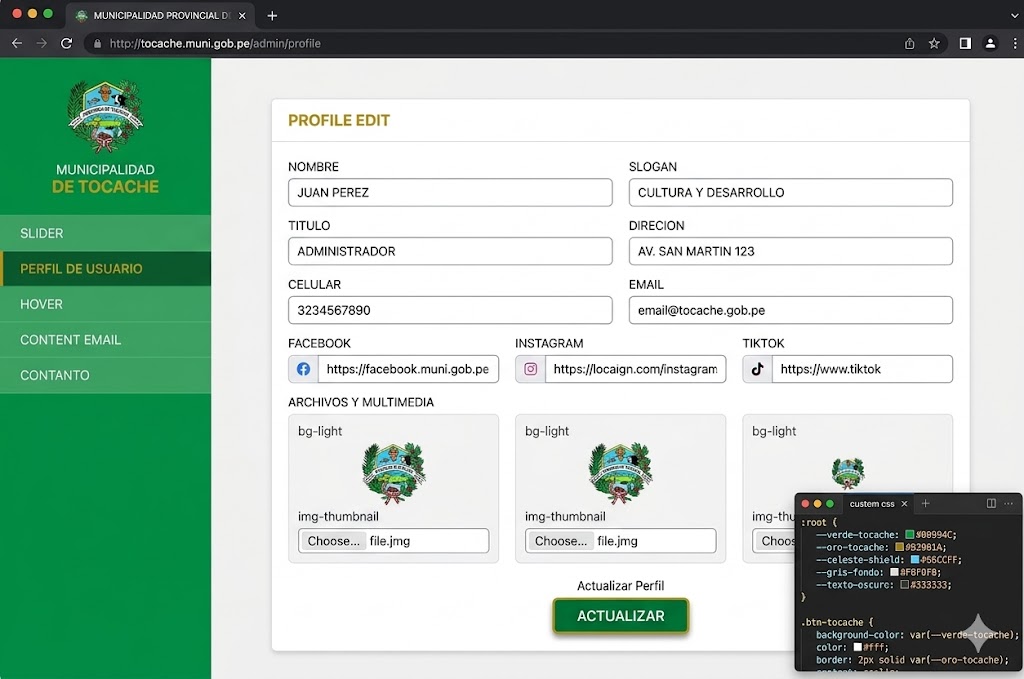Viewport: 1024px width, 679px height.
Task: Click the Facebook URL input field
Action: point(408,369)
